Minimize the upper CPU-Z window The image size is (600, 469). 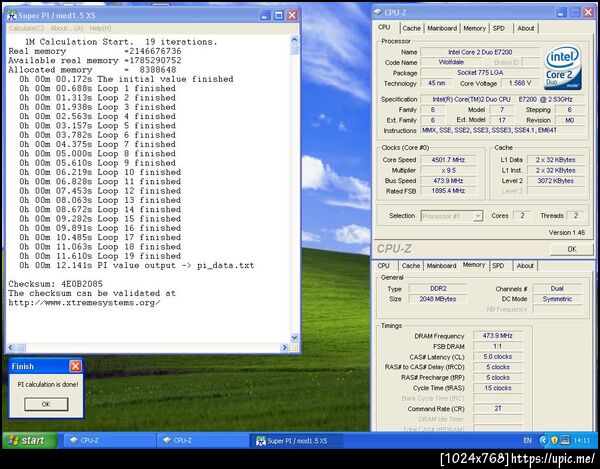click(561, 12)
